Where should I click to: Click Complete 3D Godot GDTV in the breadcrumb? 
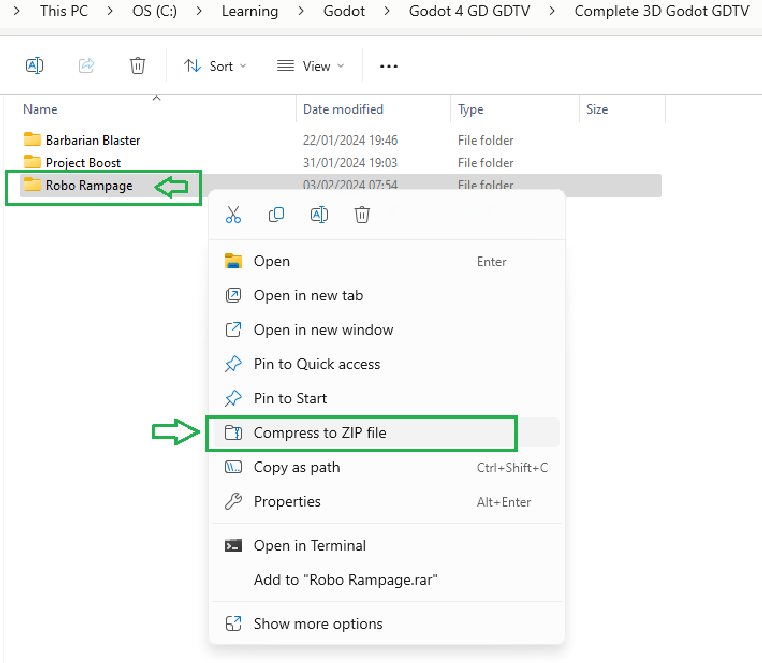(x=662, y=11)
